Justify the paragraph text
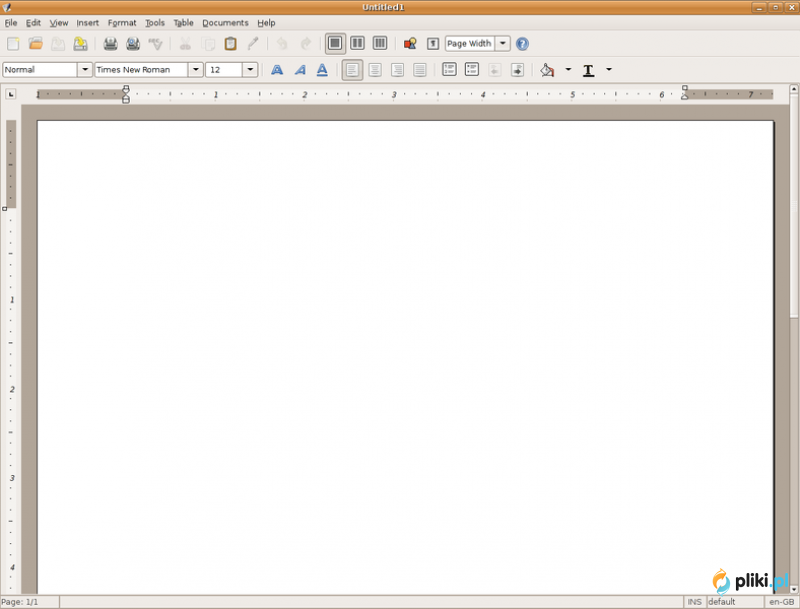800x609 pixels. point(420,70)
